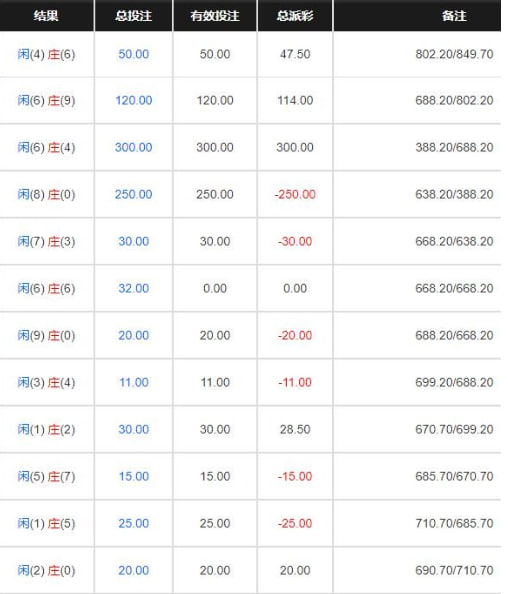The width and height of the screenshot is (508, 594).
Task: Open the 15.00 total bet link
Action: pos(134,476)
